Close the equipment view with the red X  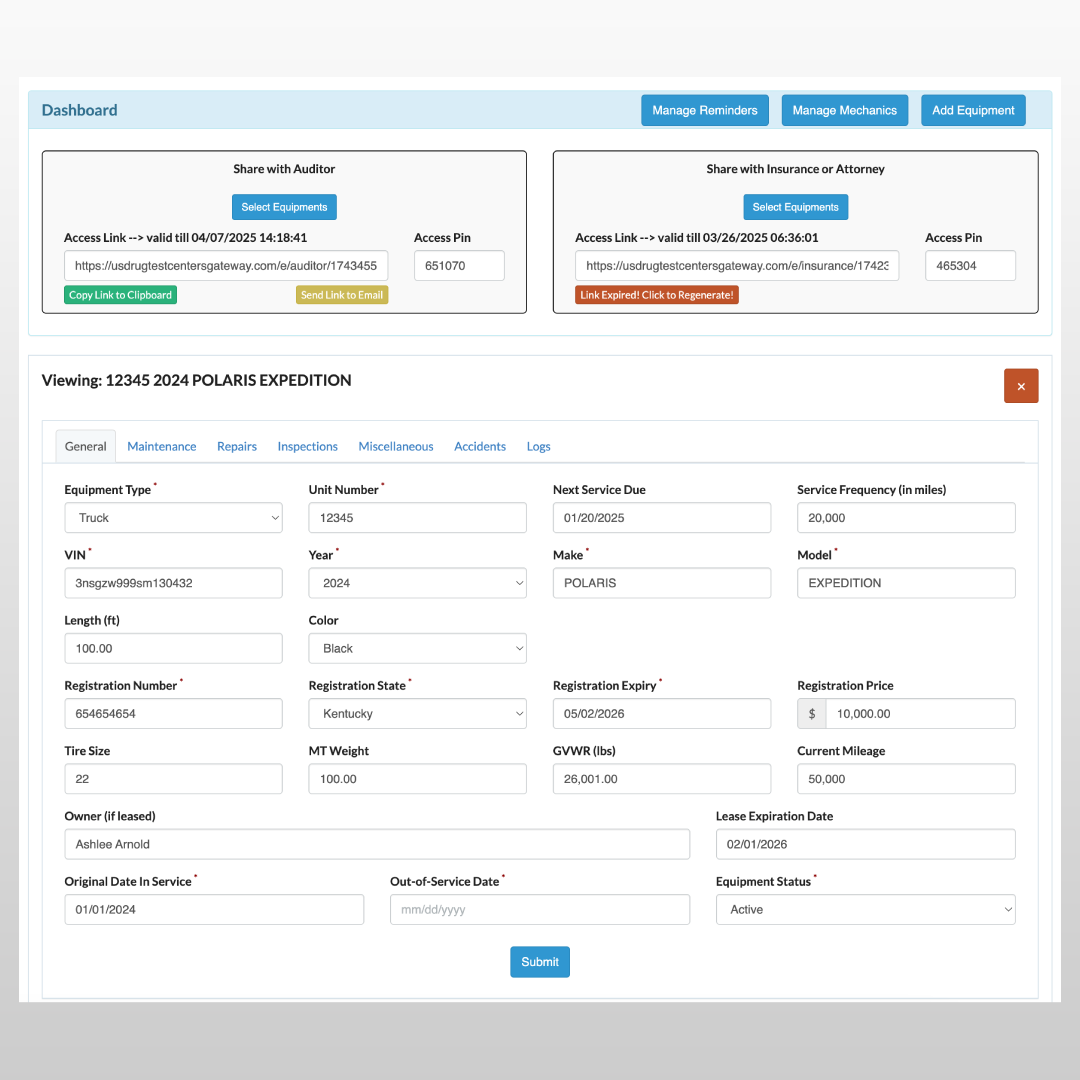(1020, 386)
